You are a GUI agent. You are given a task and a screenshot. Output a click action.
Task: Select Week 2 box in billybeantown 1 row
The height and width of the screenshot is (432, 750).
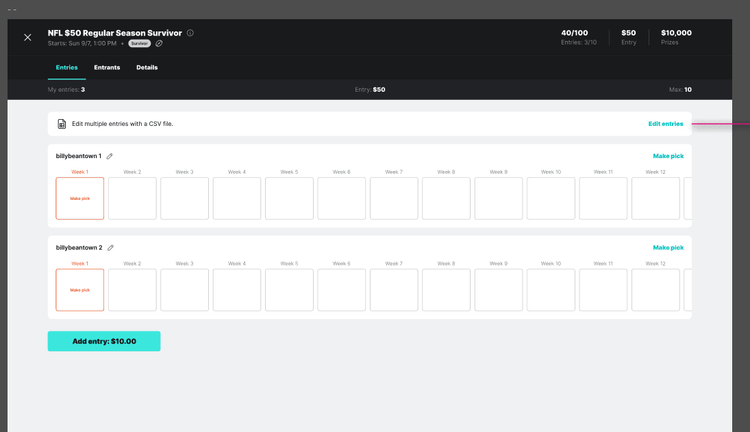click(132, 198)
